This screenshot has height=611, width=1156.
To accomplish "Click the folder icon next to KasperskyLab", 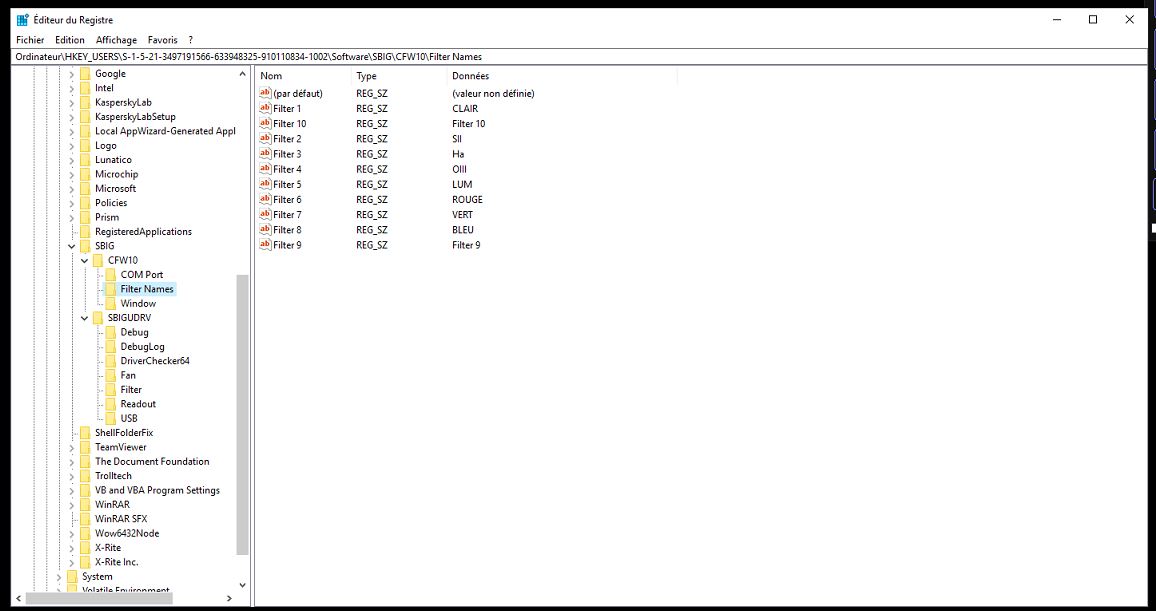I will tap(85, 102).
